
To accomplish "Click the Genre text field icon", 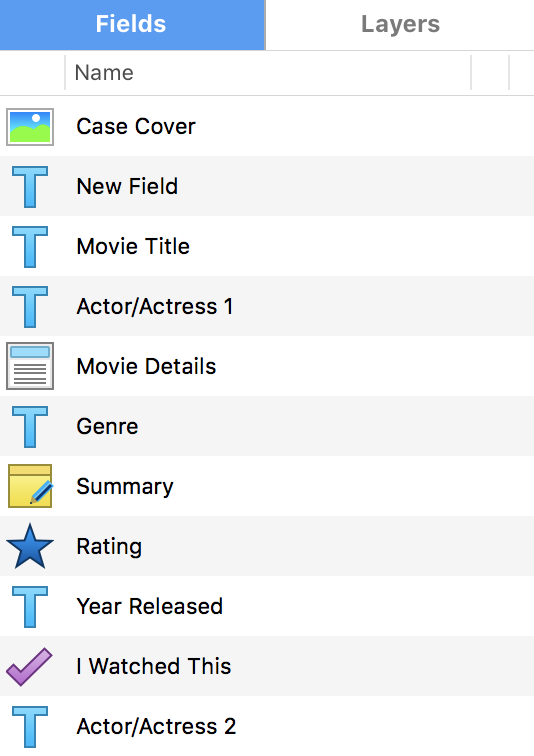I will tap(30, 427).
